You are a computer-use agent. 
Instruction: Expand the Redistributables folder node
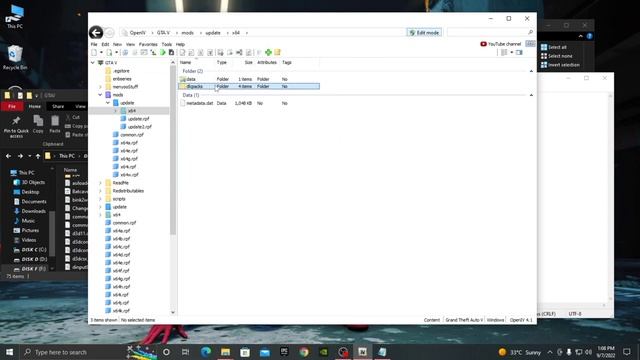100,191
